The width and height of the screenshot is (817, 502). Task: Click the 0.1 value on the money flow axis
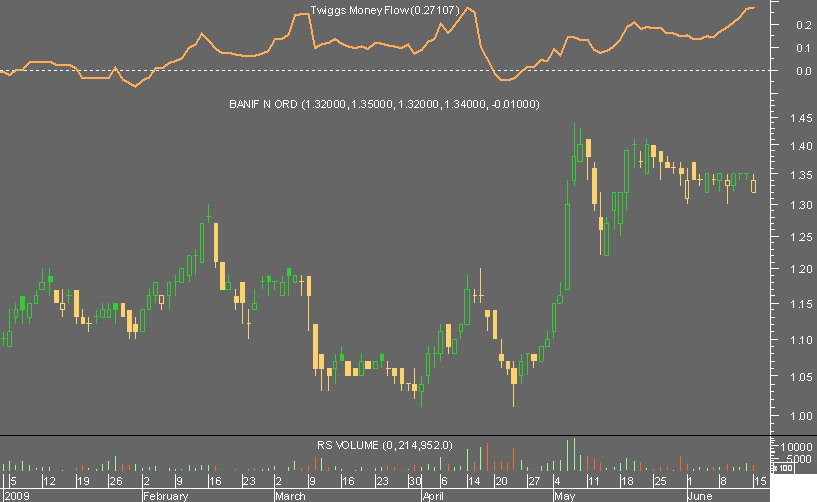[x=803, y=48]
